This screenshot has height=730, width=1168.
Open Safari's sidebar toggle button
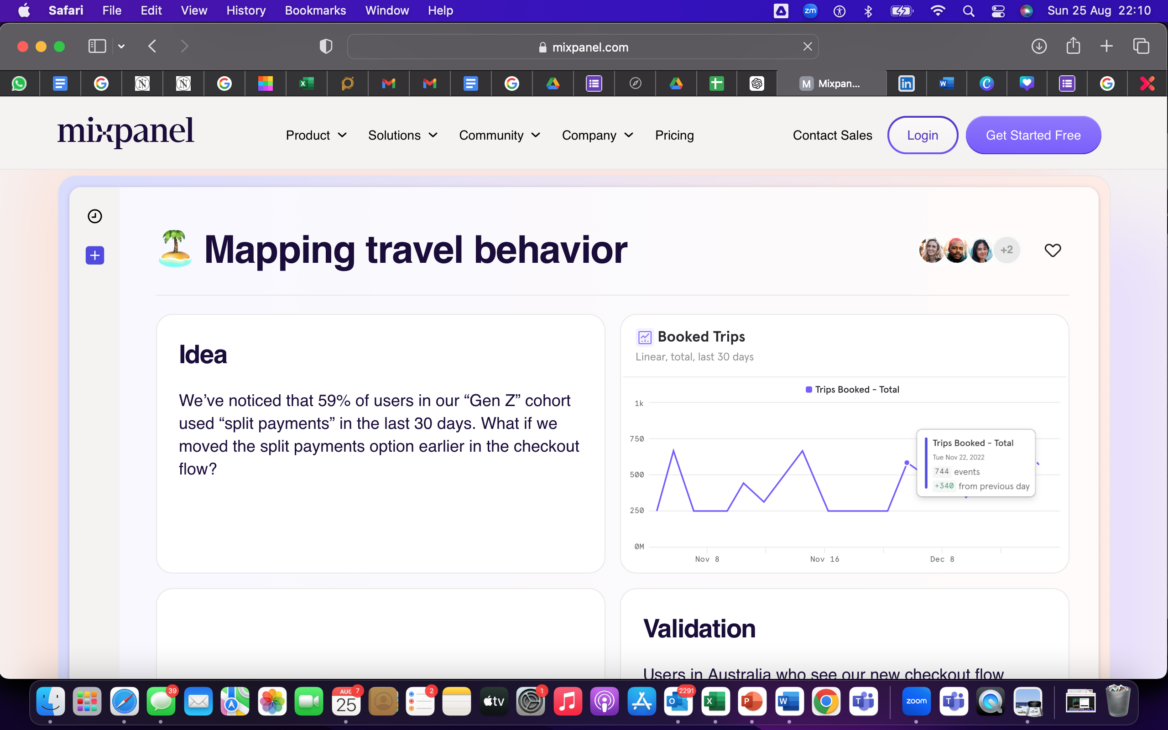pyautogui.click(x=97, y=46)
